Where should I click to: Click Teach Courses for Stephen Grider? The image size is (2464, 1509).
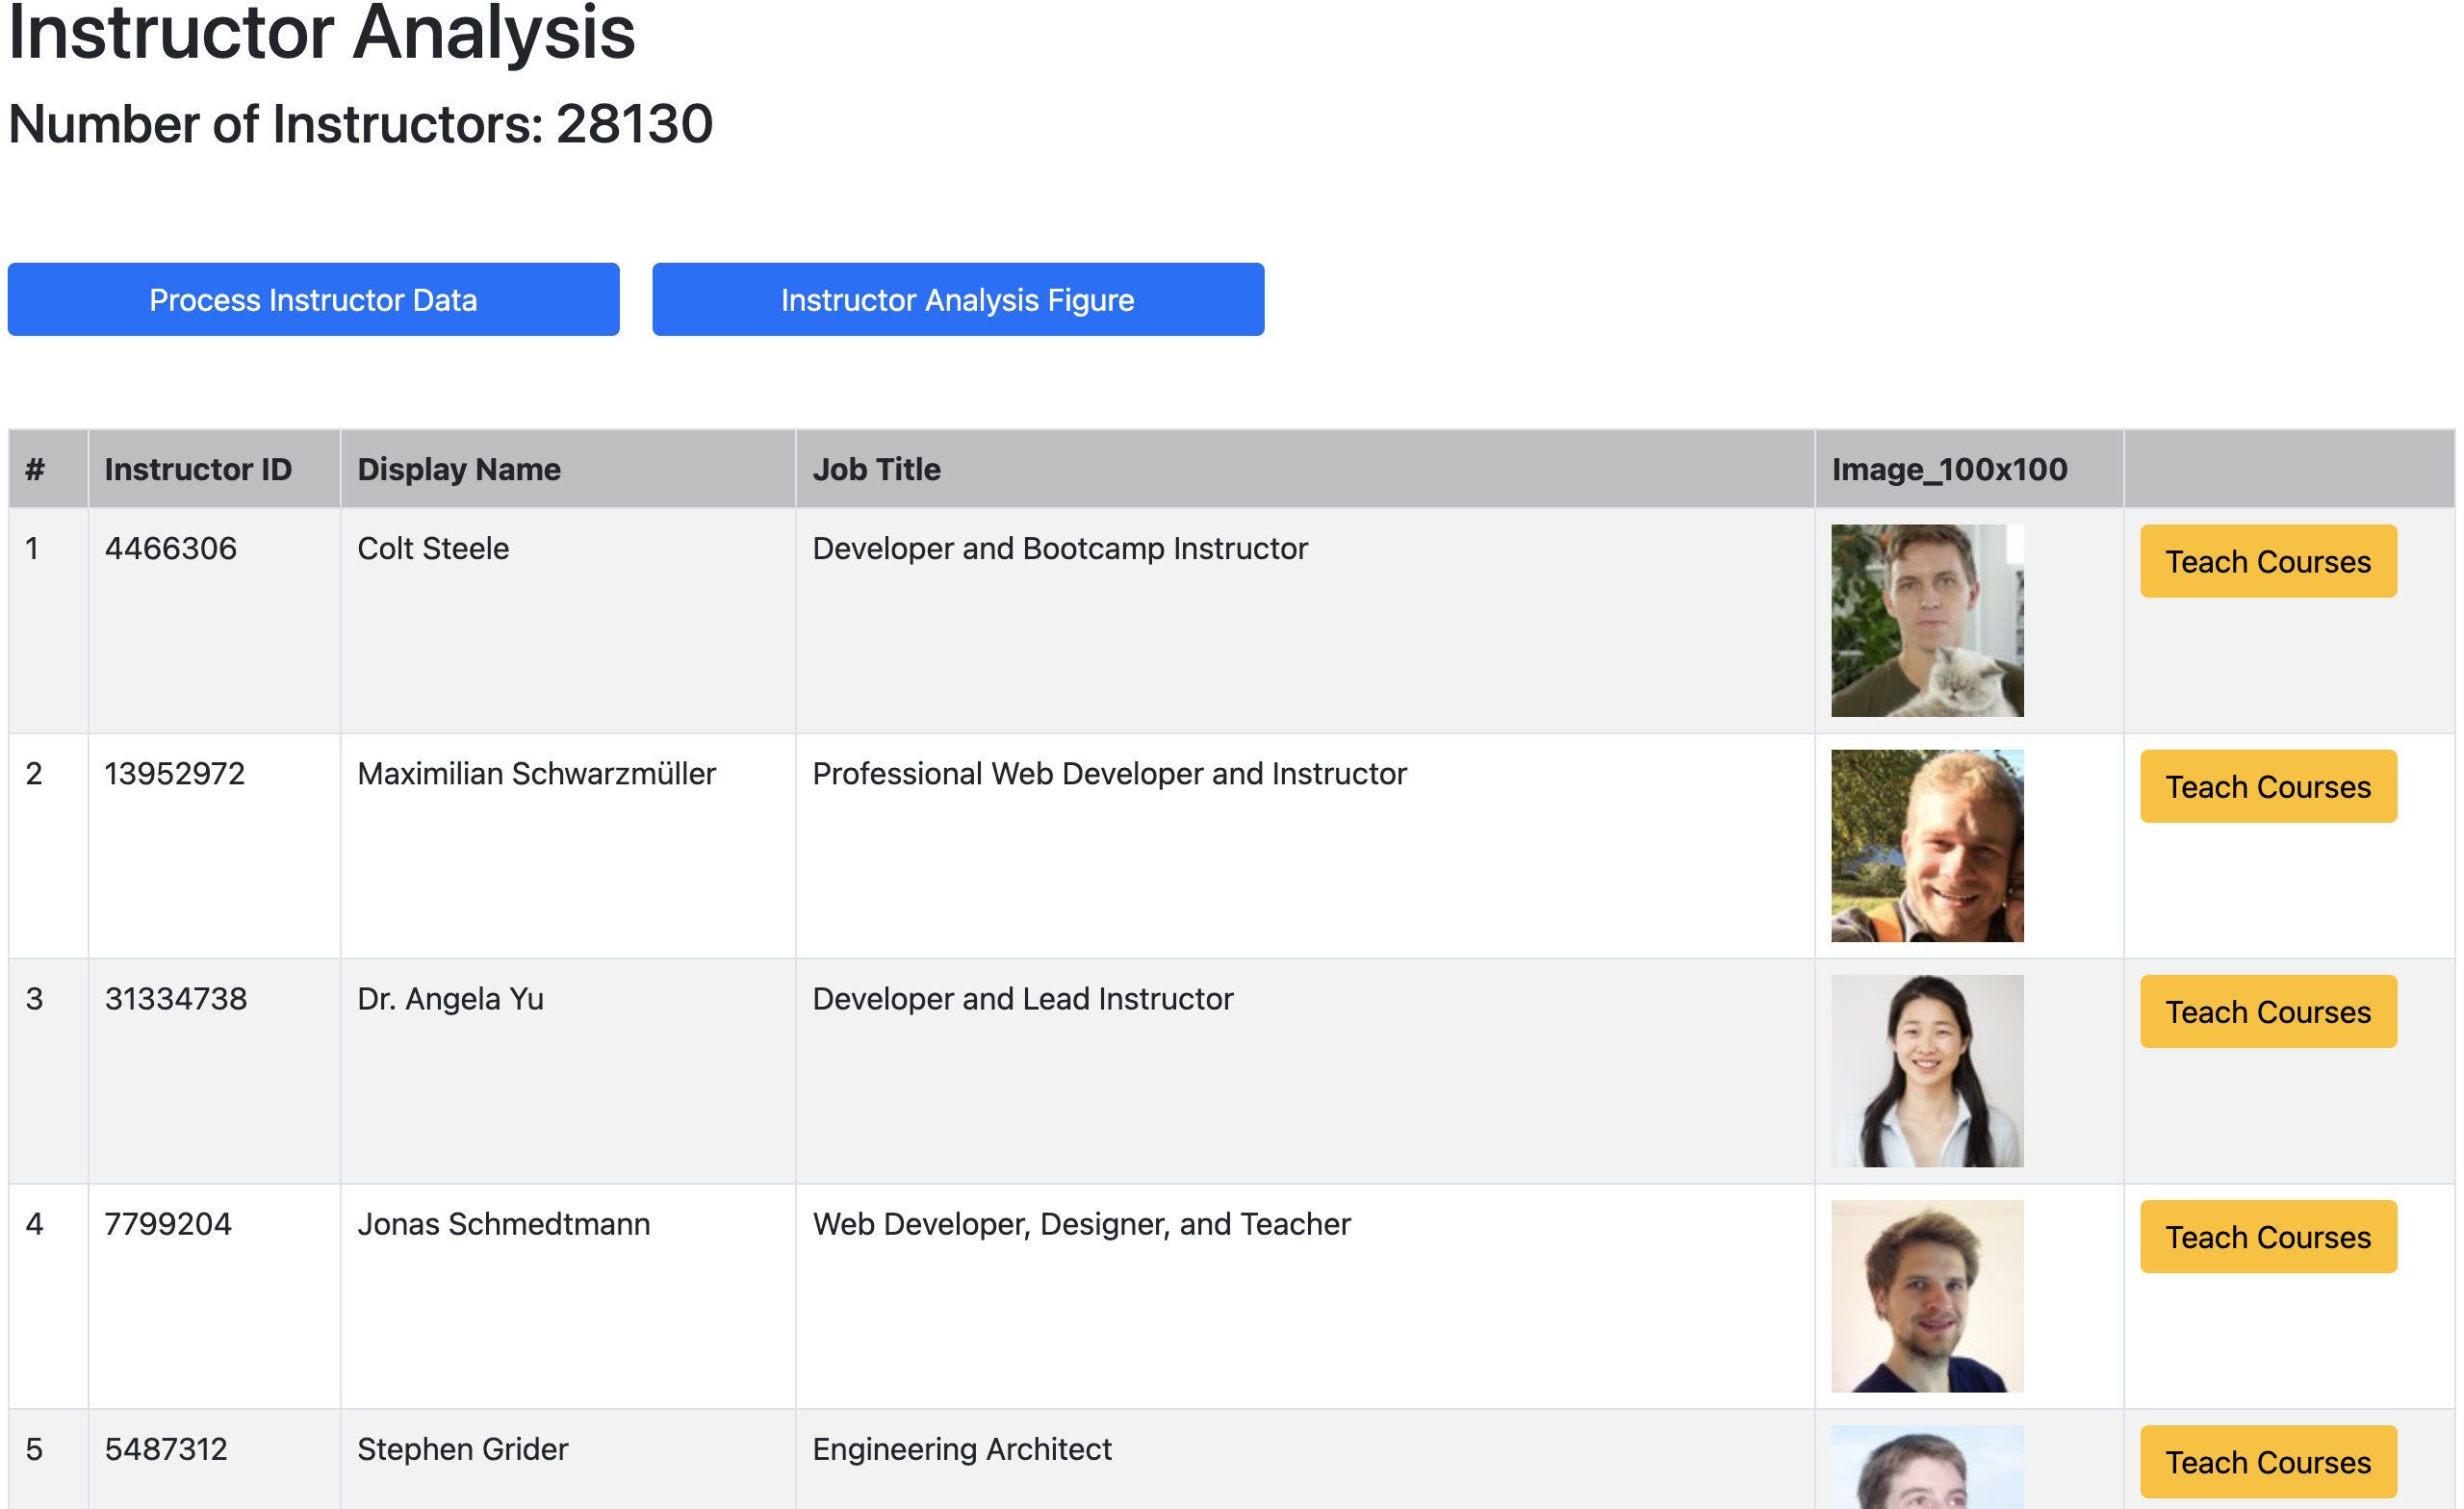(x=2268, y=1461)
